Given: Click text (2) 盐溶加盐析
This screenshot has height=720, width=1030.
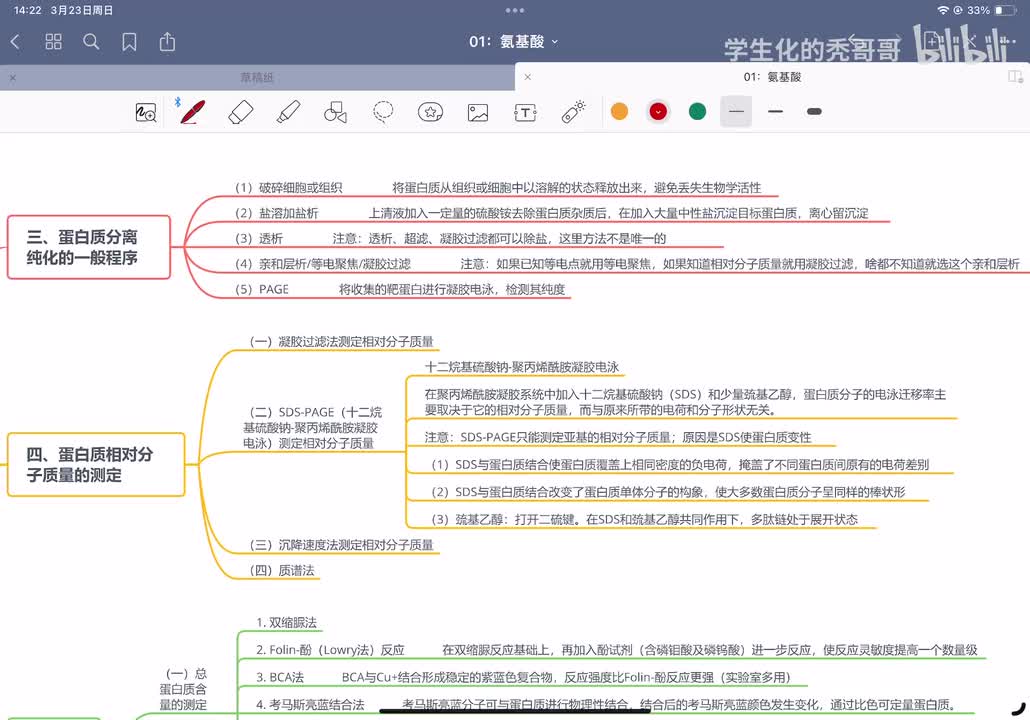Looking at the screenshot, I should (x=277, y=213).
